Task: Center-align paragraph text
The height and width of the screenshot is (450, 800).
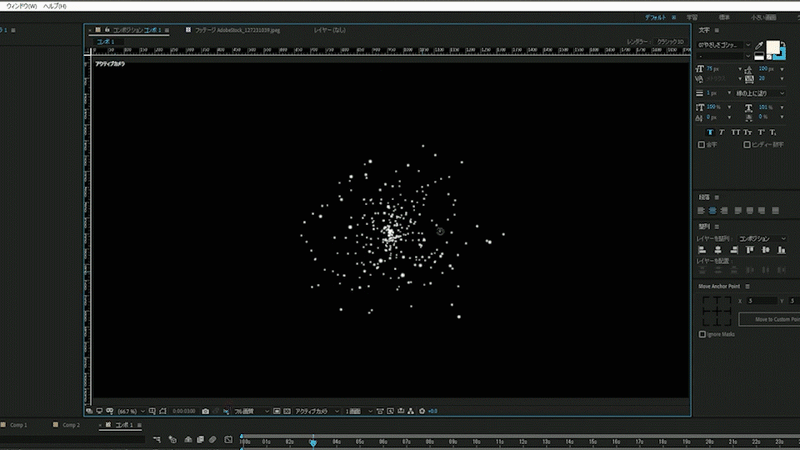Action: (713, 211)
